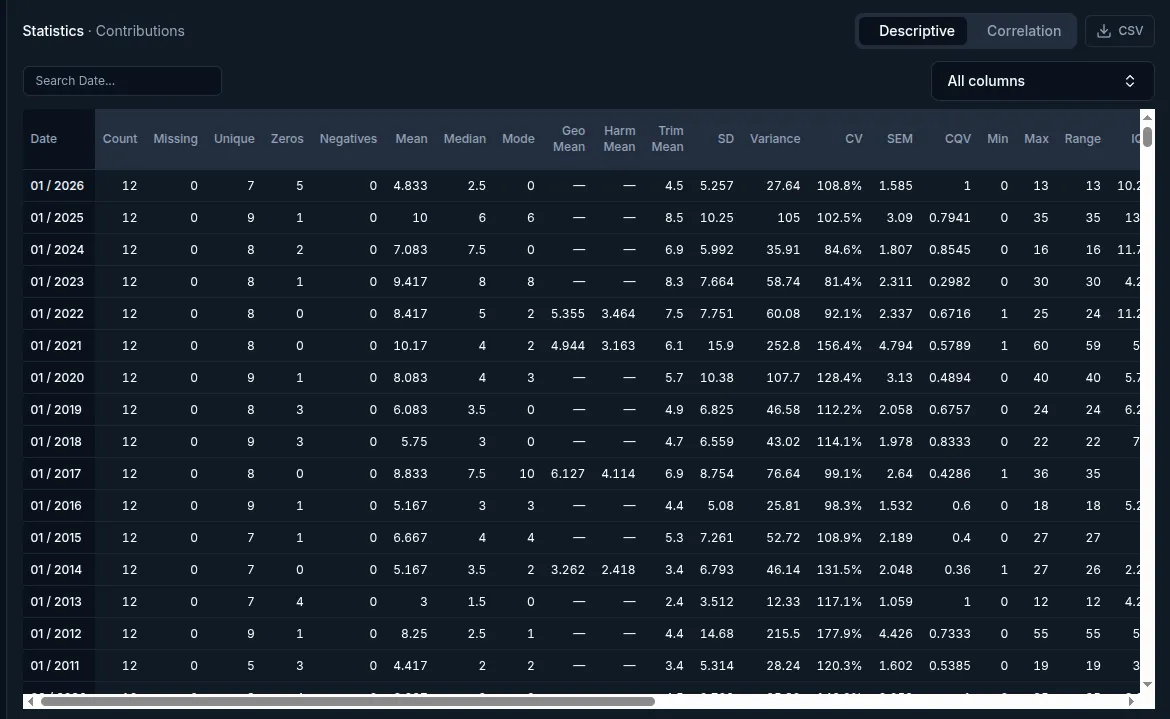Viewport: 1170px width, 719px height.
Task: Click vertical scrollbar up arrow
Action: click(x=1148, y=117)
